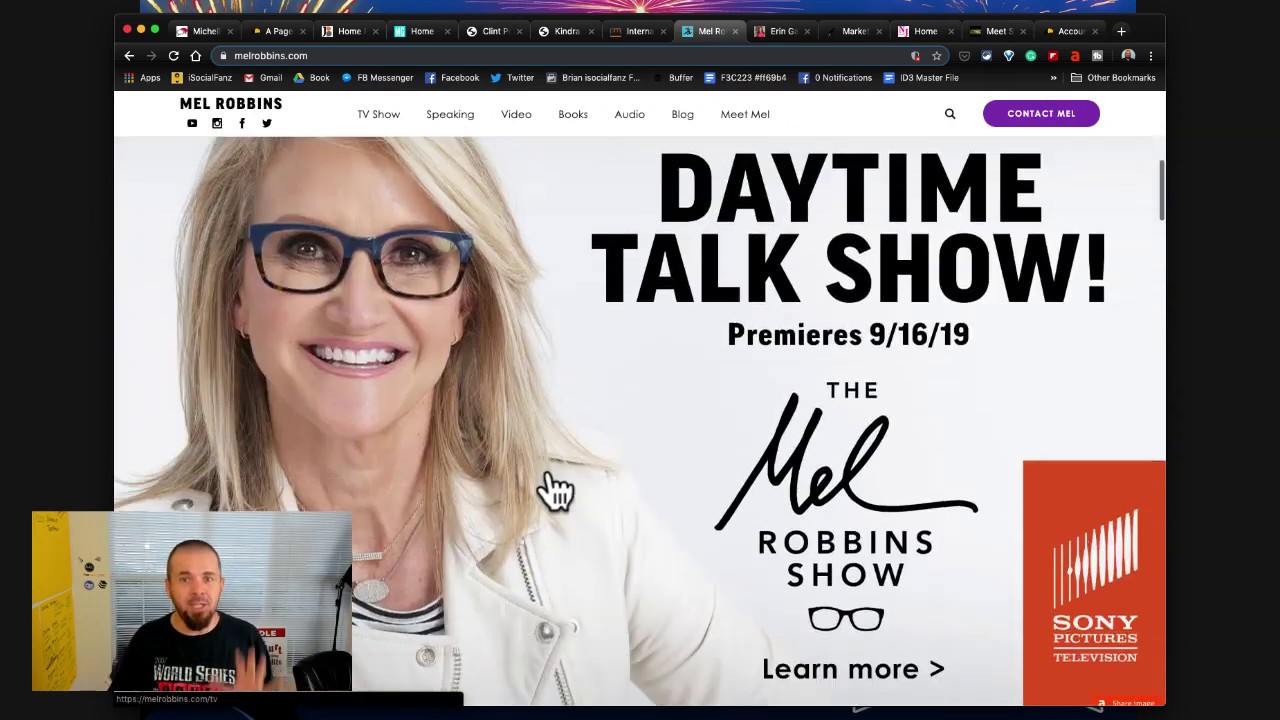The width and height of the screenshot is (1280, 720).
Task: Switch to the Account tab
Action: tap(1070, 31)
